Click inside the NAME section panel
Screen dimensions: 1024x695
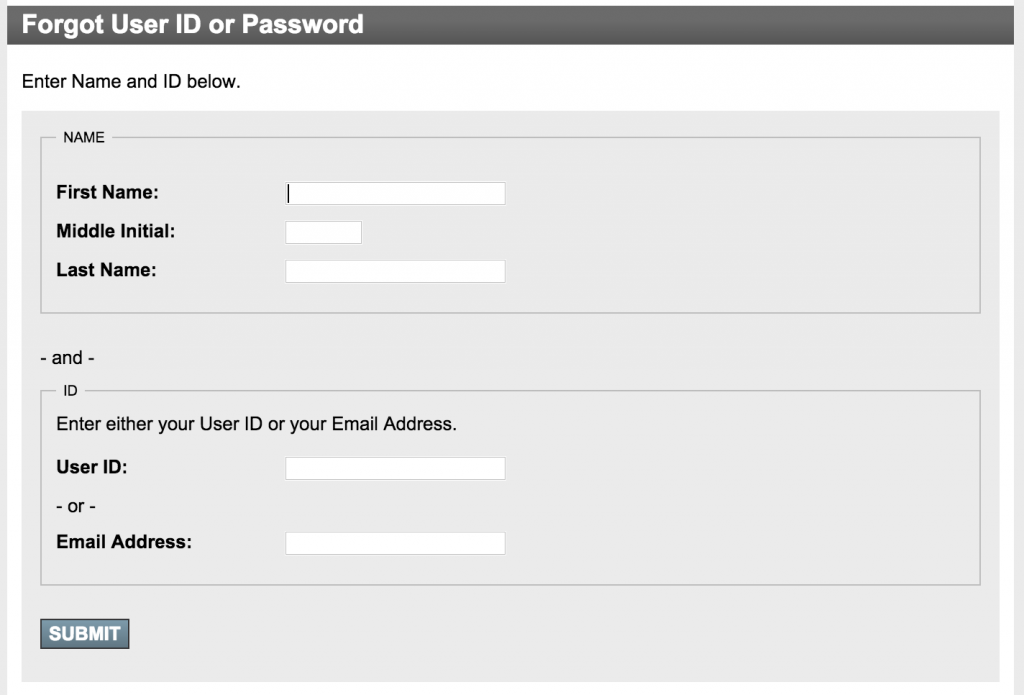point(700,220)
